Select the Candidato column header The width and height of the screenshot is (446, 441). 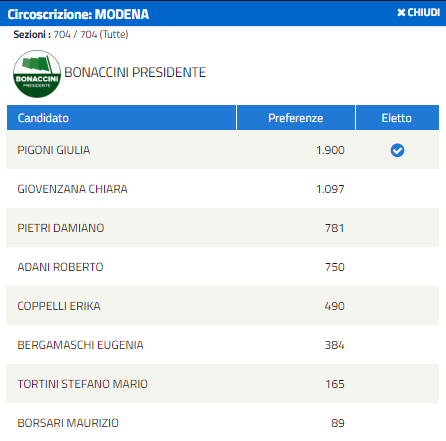tap(121, 118)
